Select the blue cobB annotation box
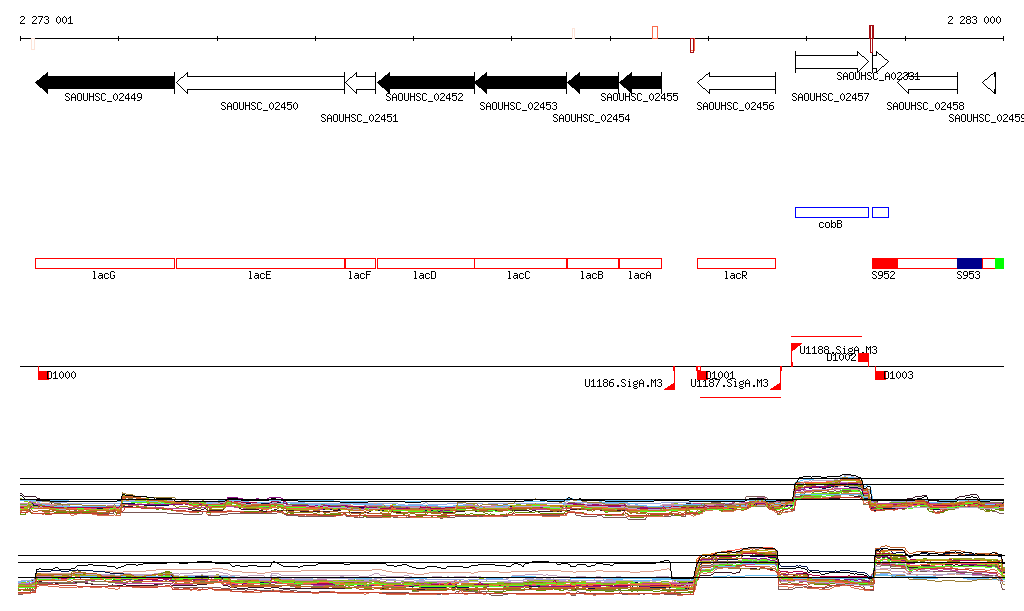Screen dimensions: 1024x611 click(x=831, y=212)
